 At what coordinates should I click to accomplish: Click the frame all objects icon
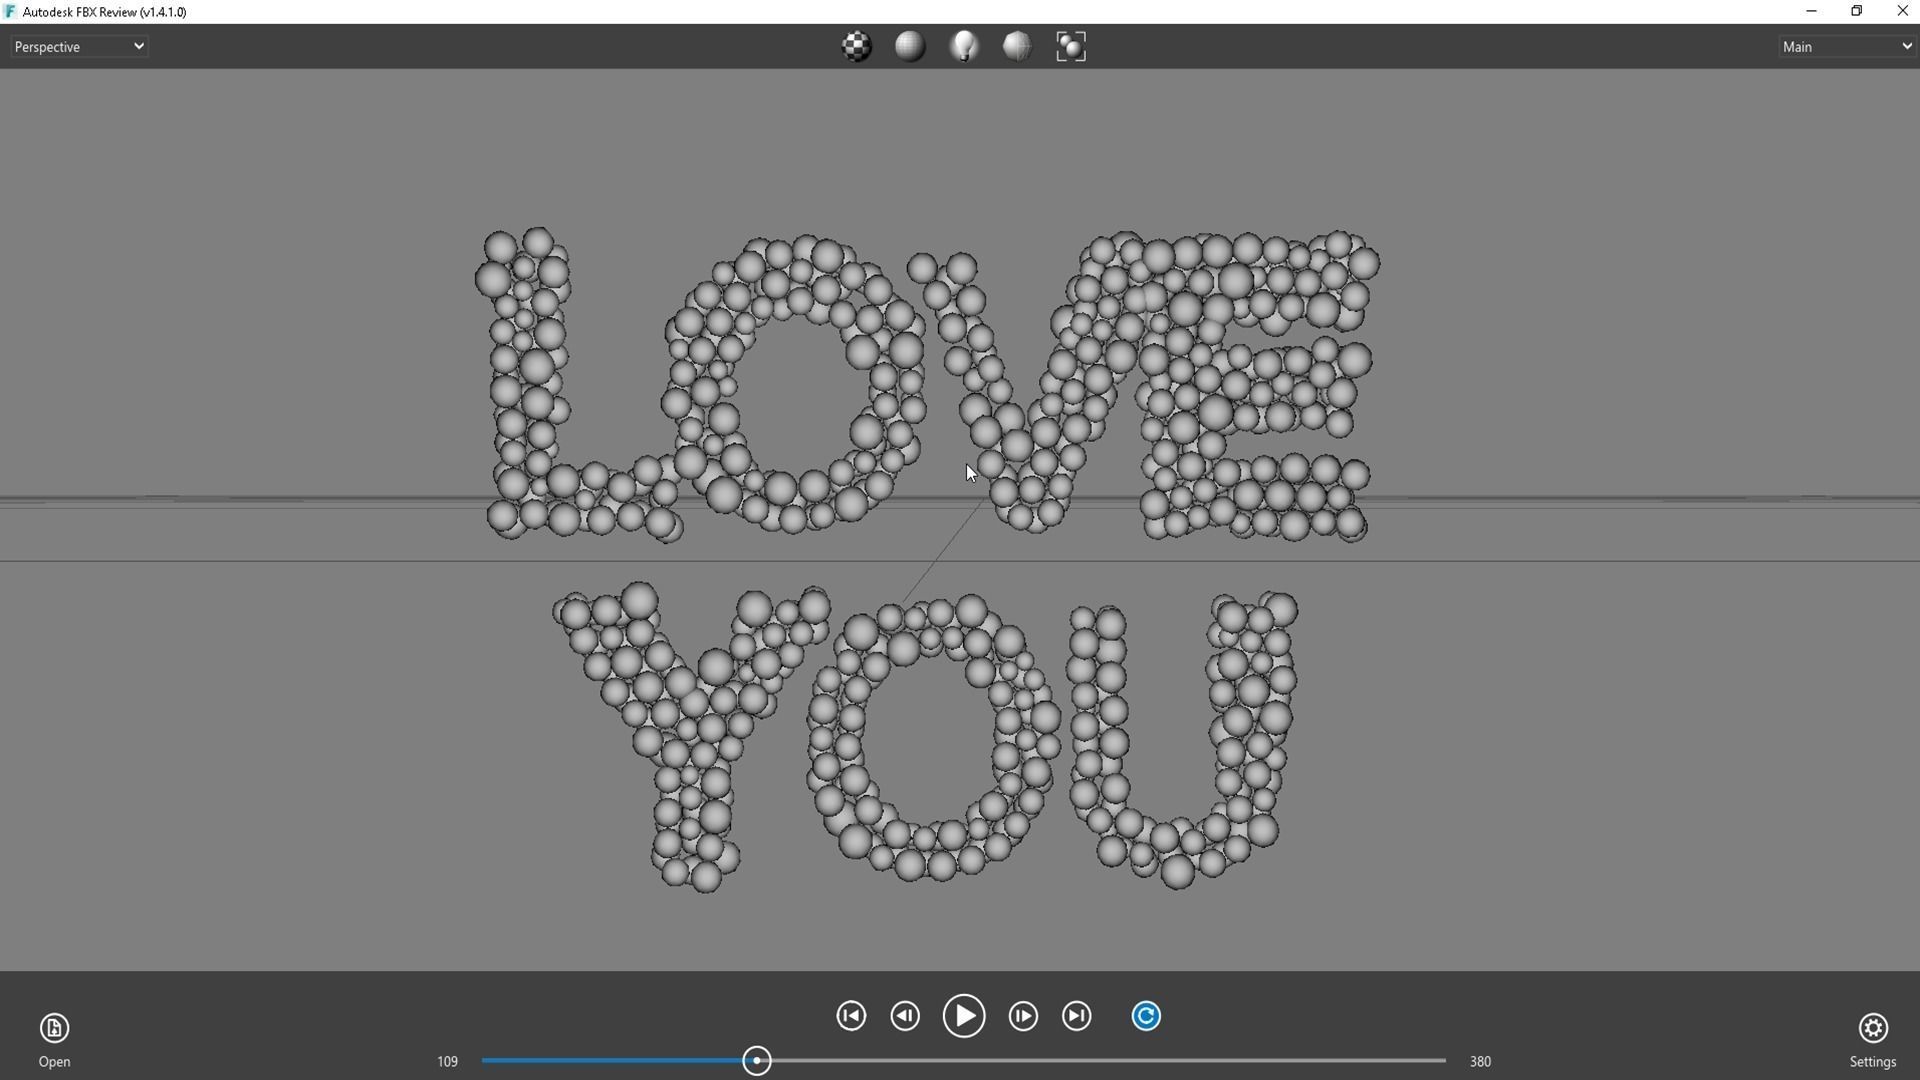(1071, 46)
